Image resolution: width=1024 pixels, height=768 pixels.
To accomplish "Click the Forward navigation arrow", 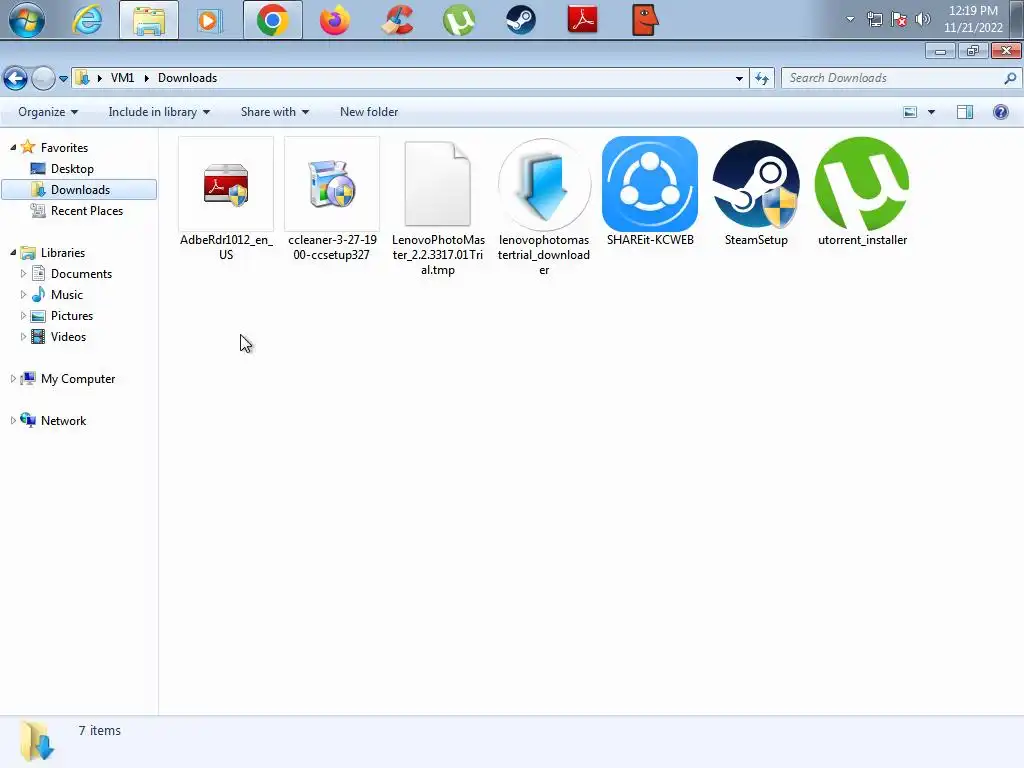I will [43, 78].
